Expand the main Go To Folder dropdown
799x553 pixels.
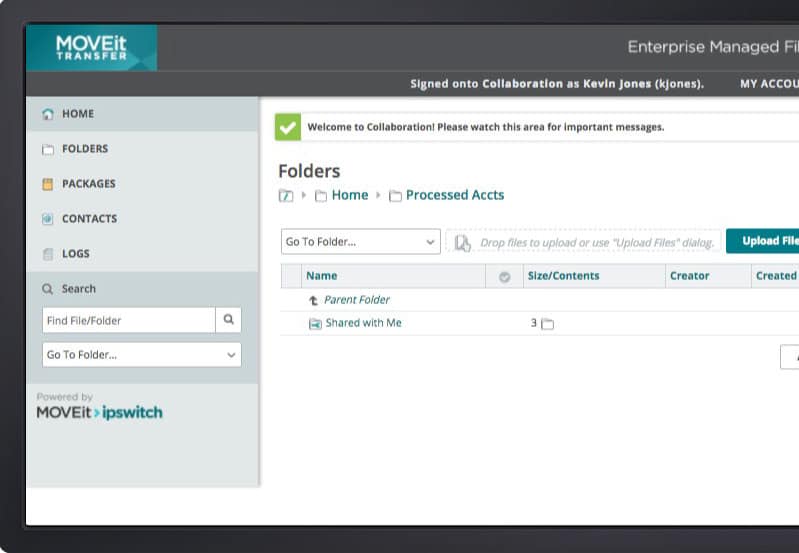coord(361,242)
